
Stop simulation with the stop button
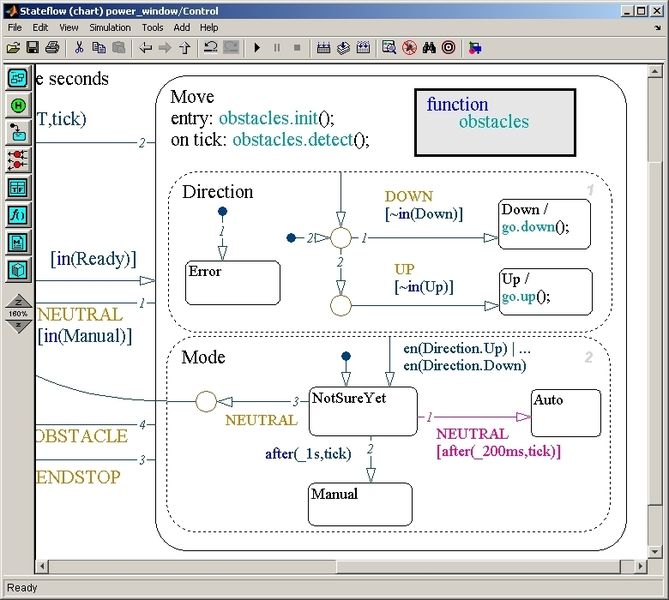297,47
